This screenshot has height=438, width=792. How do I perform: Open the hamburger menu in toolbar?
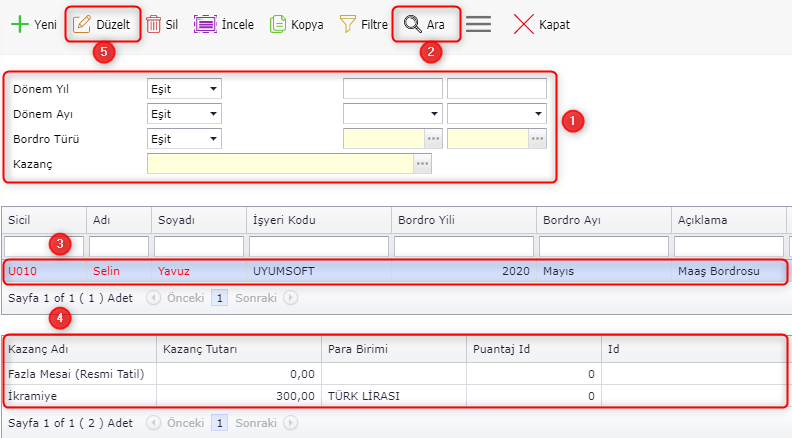pos(478,25)
